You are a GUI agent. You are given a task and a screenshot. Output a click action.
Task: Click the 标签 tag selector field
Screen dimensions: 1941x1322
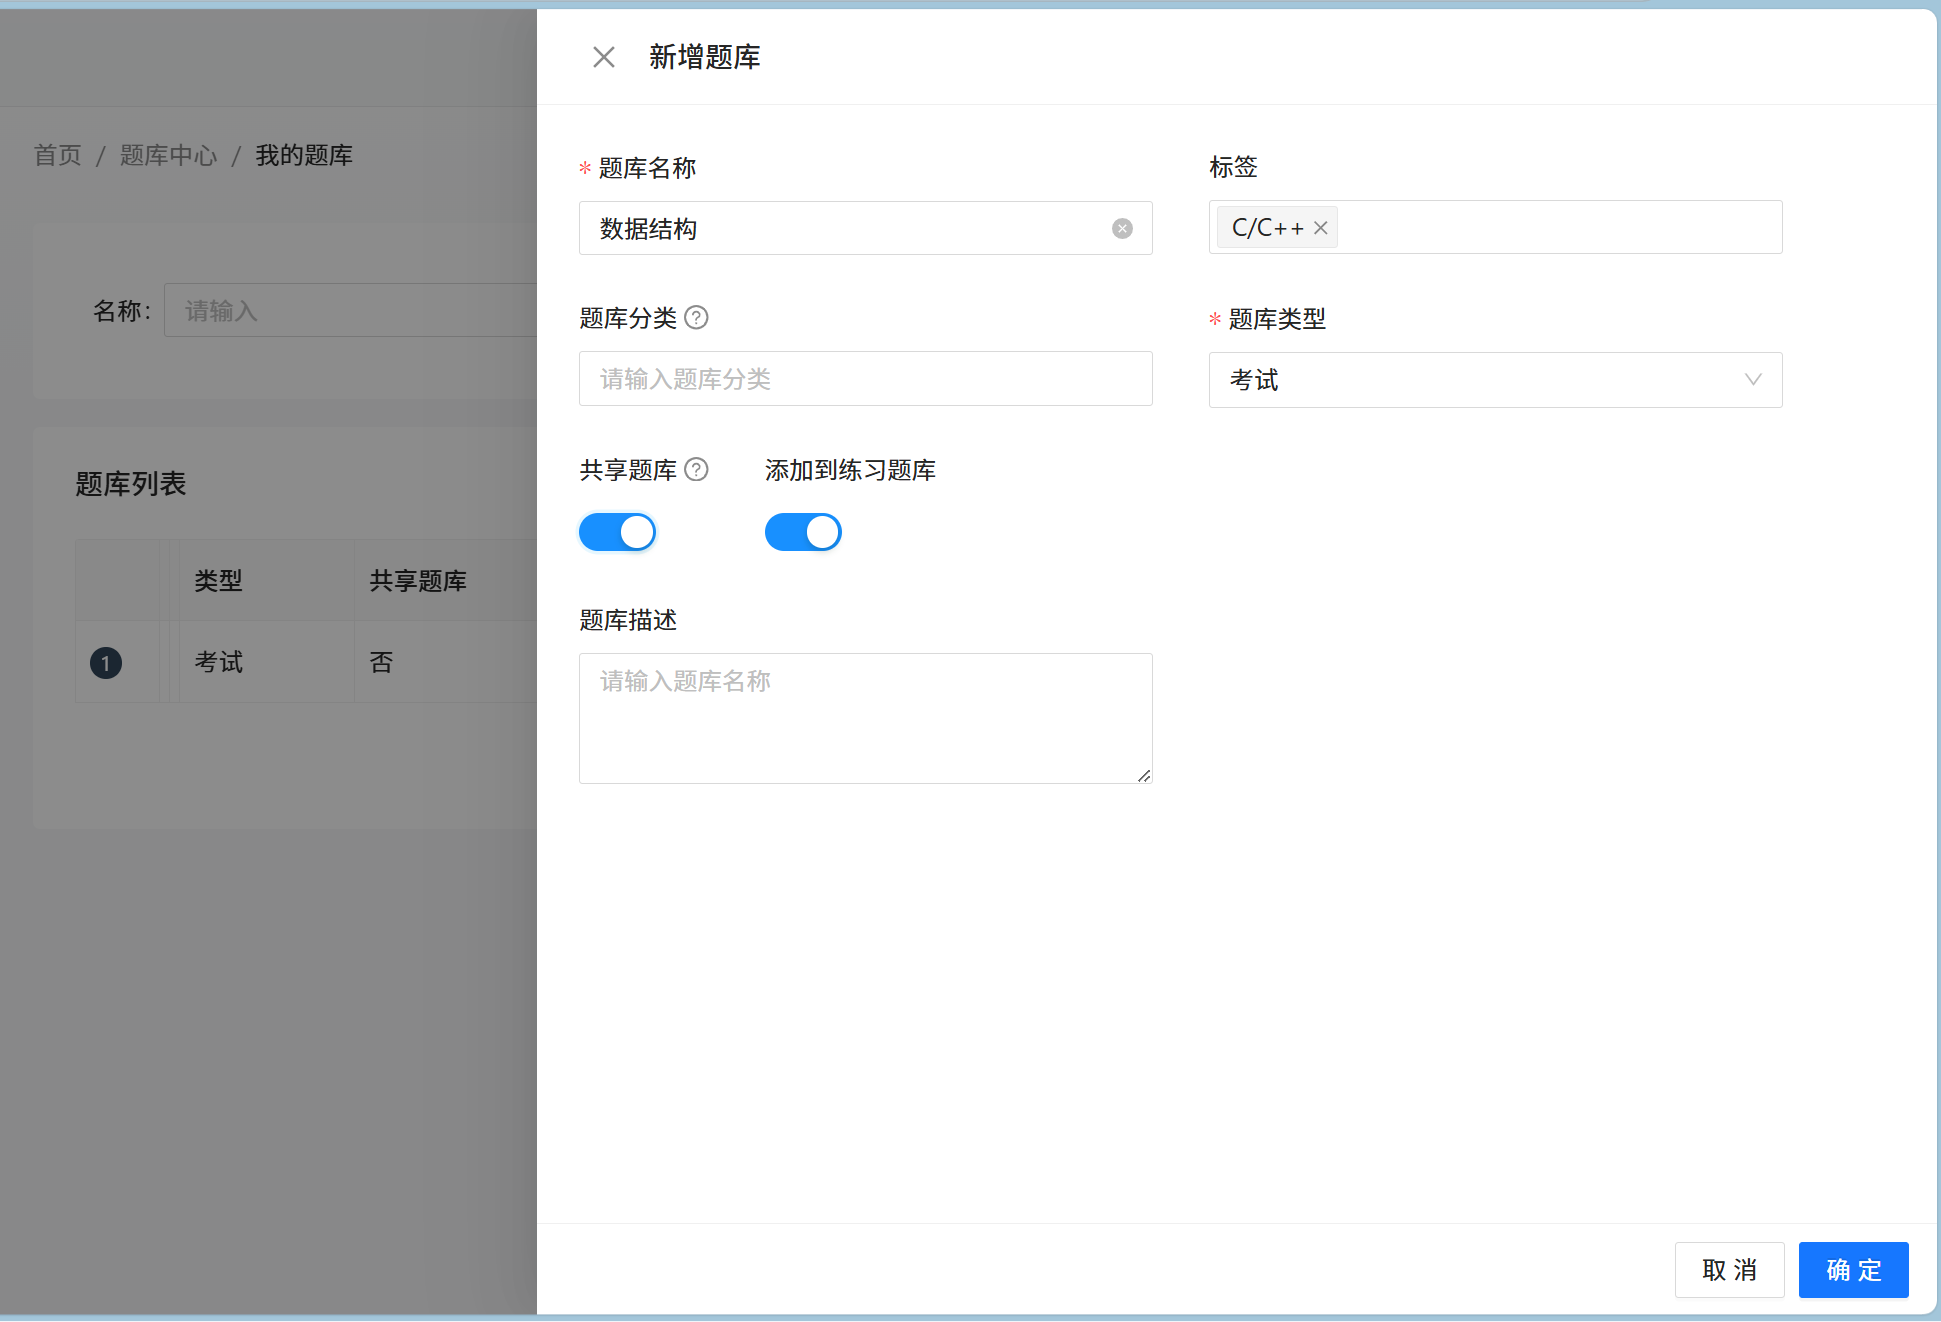[1560, 228]
